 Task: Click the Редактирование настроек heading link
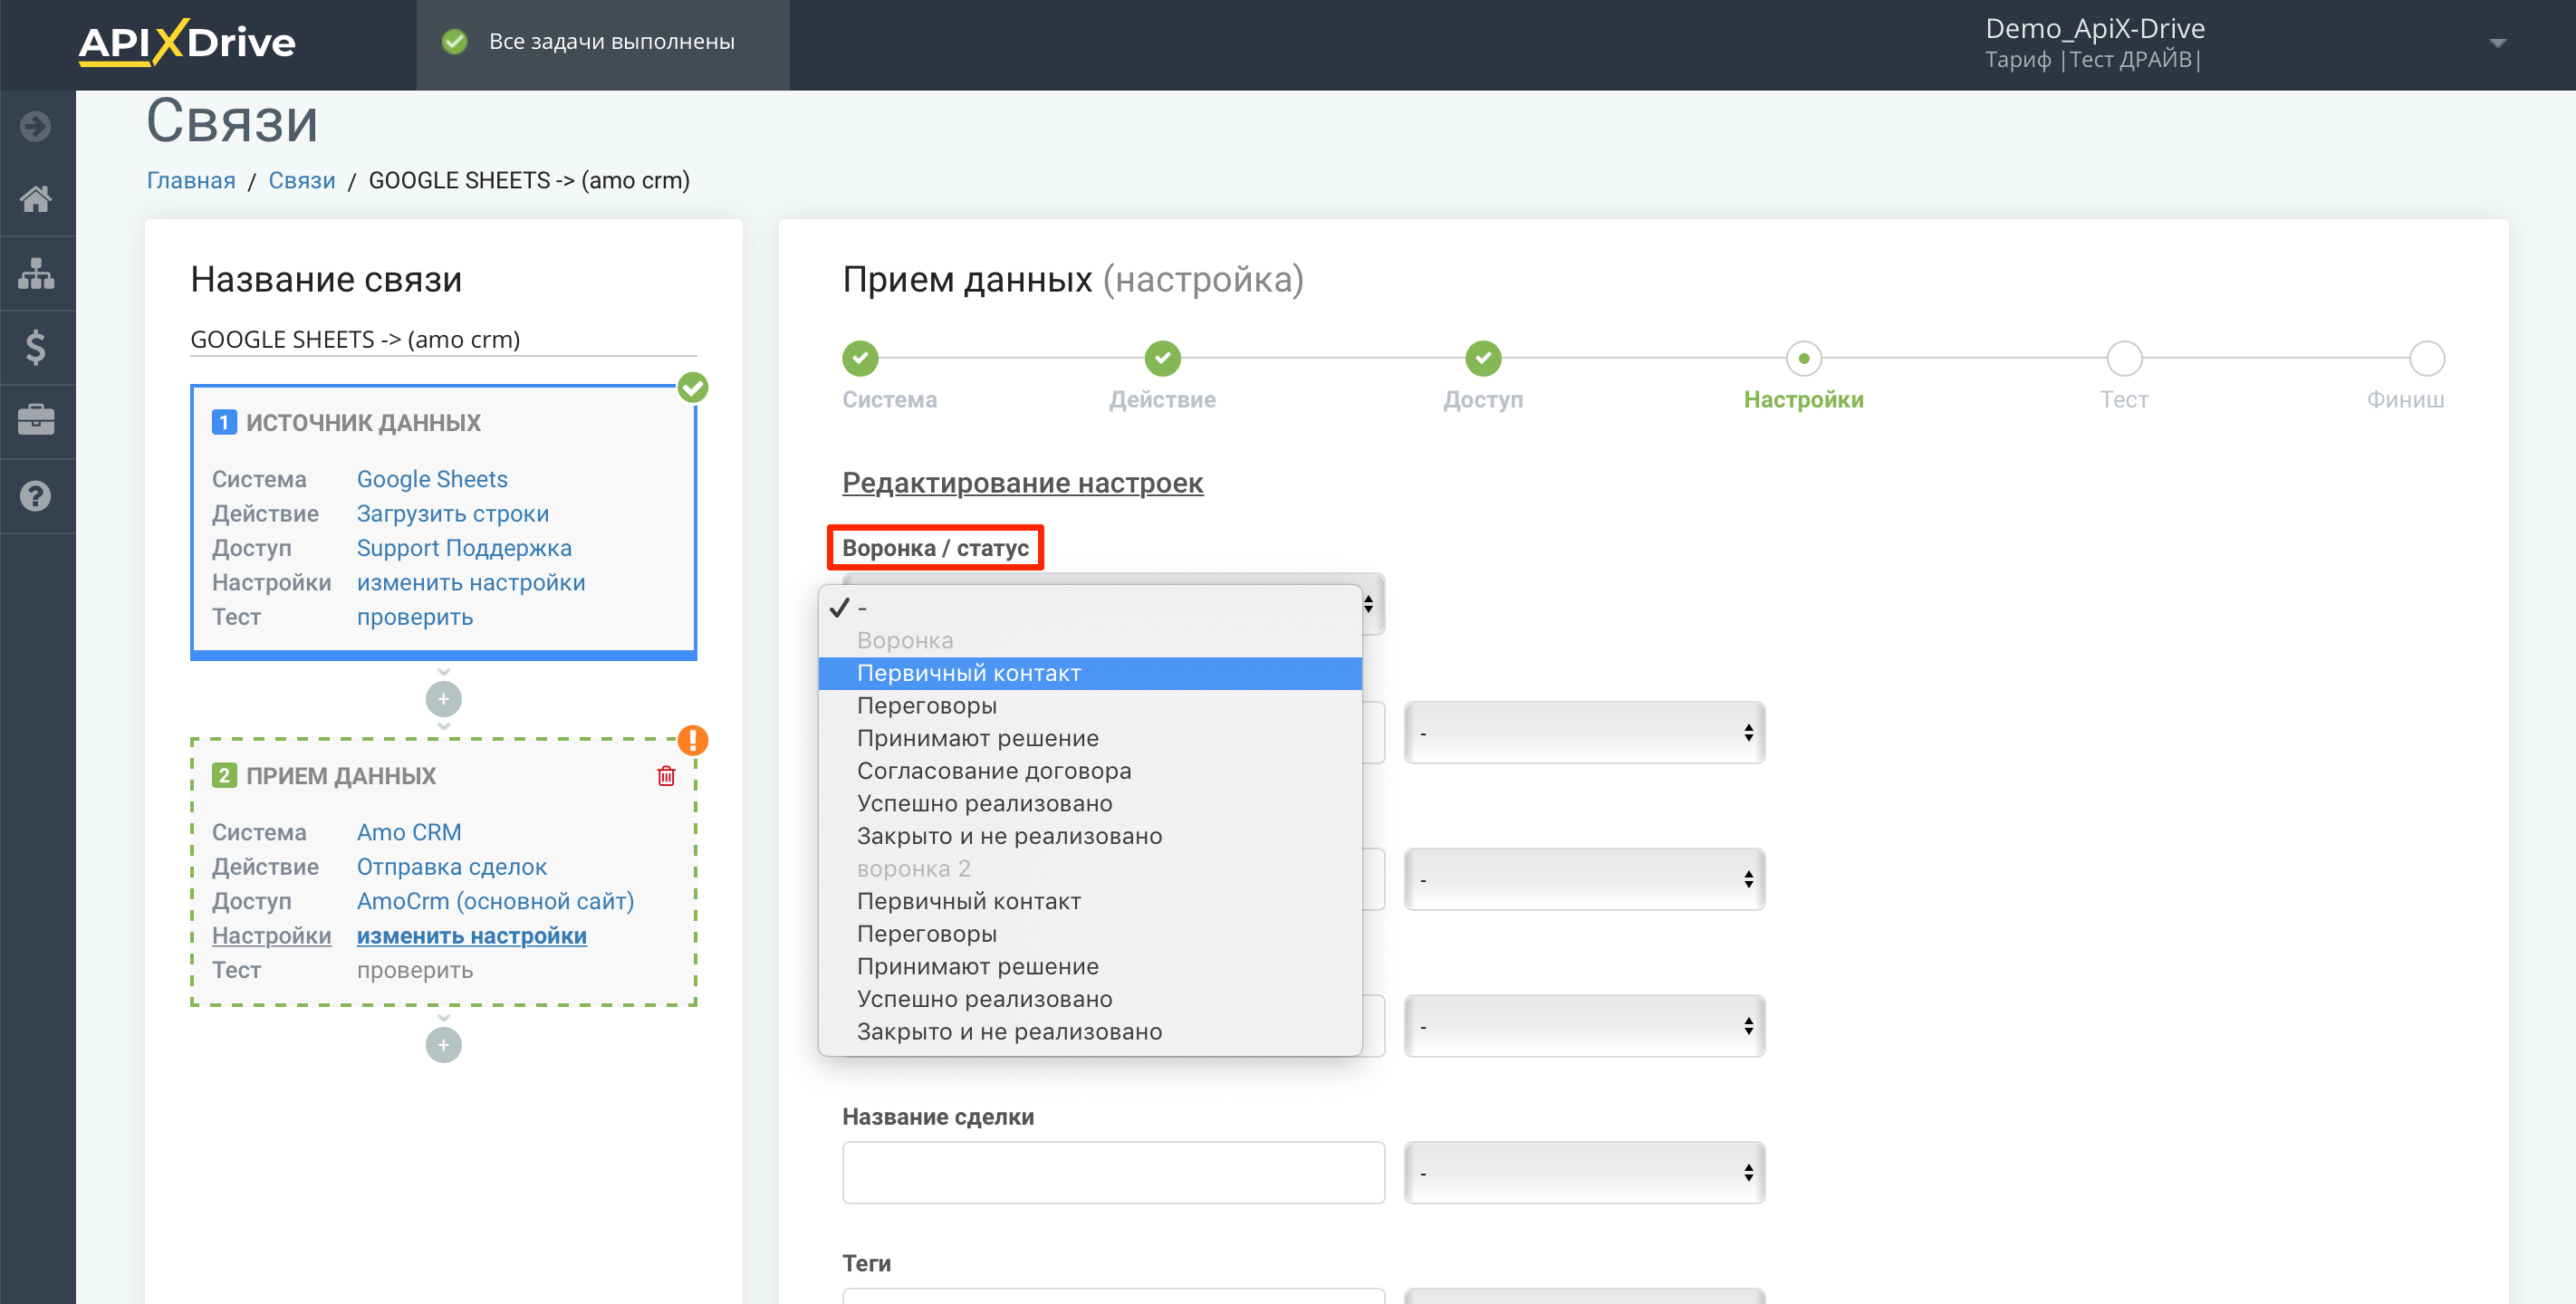point(1022,483)
